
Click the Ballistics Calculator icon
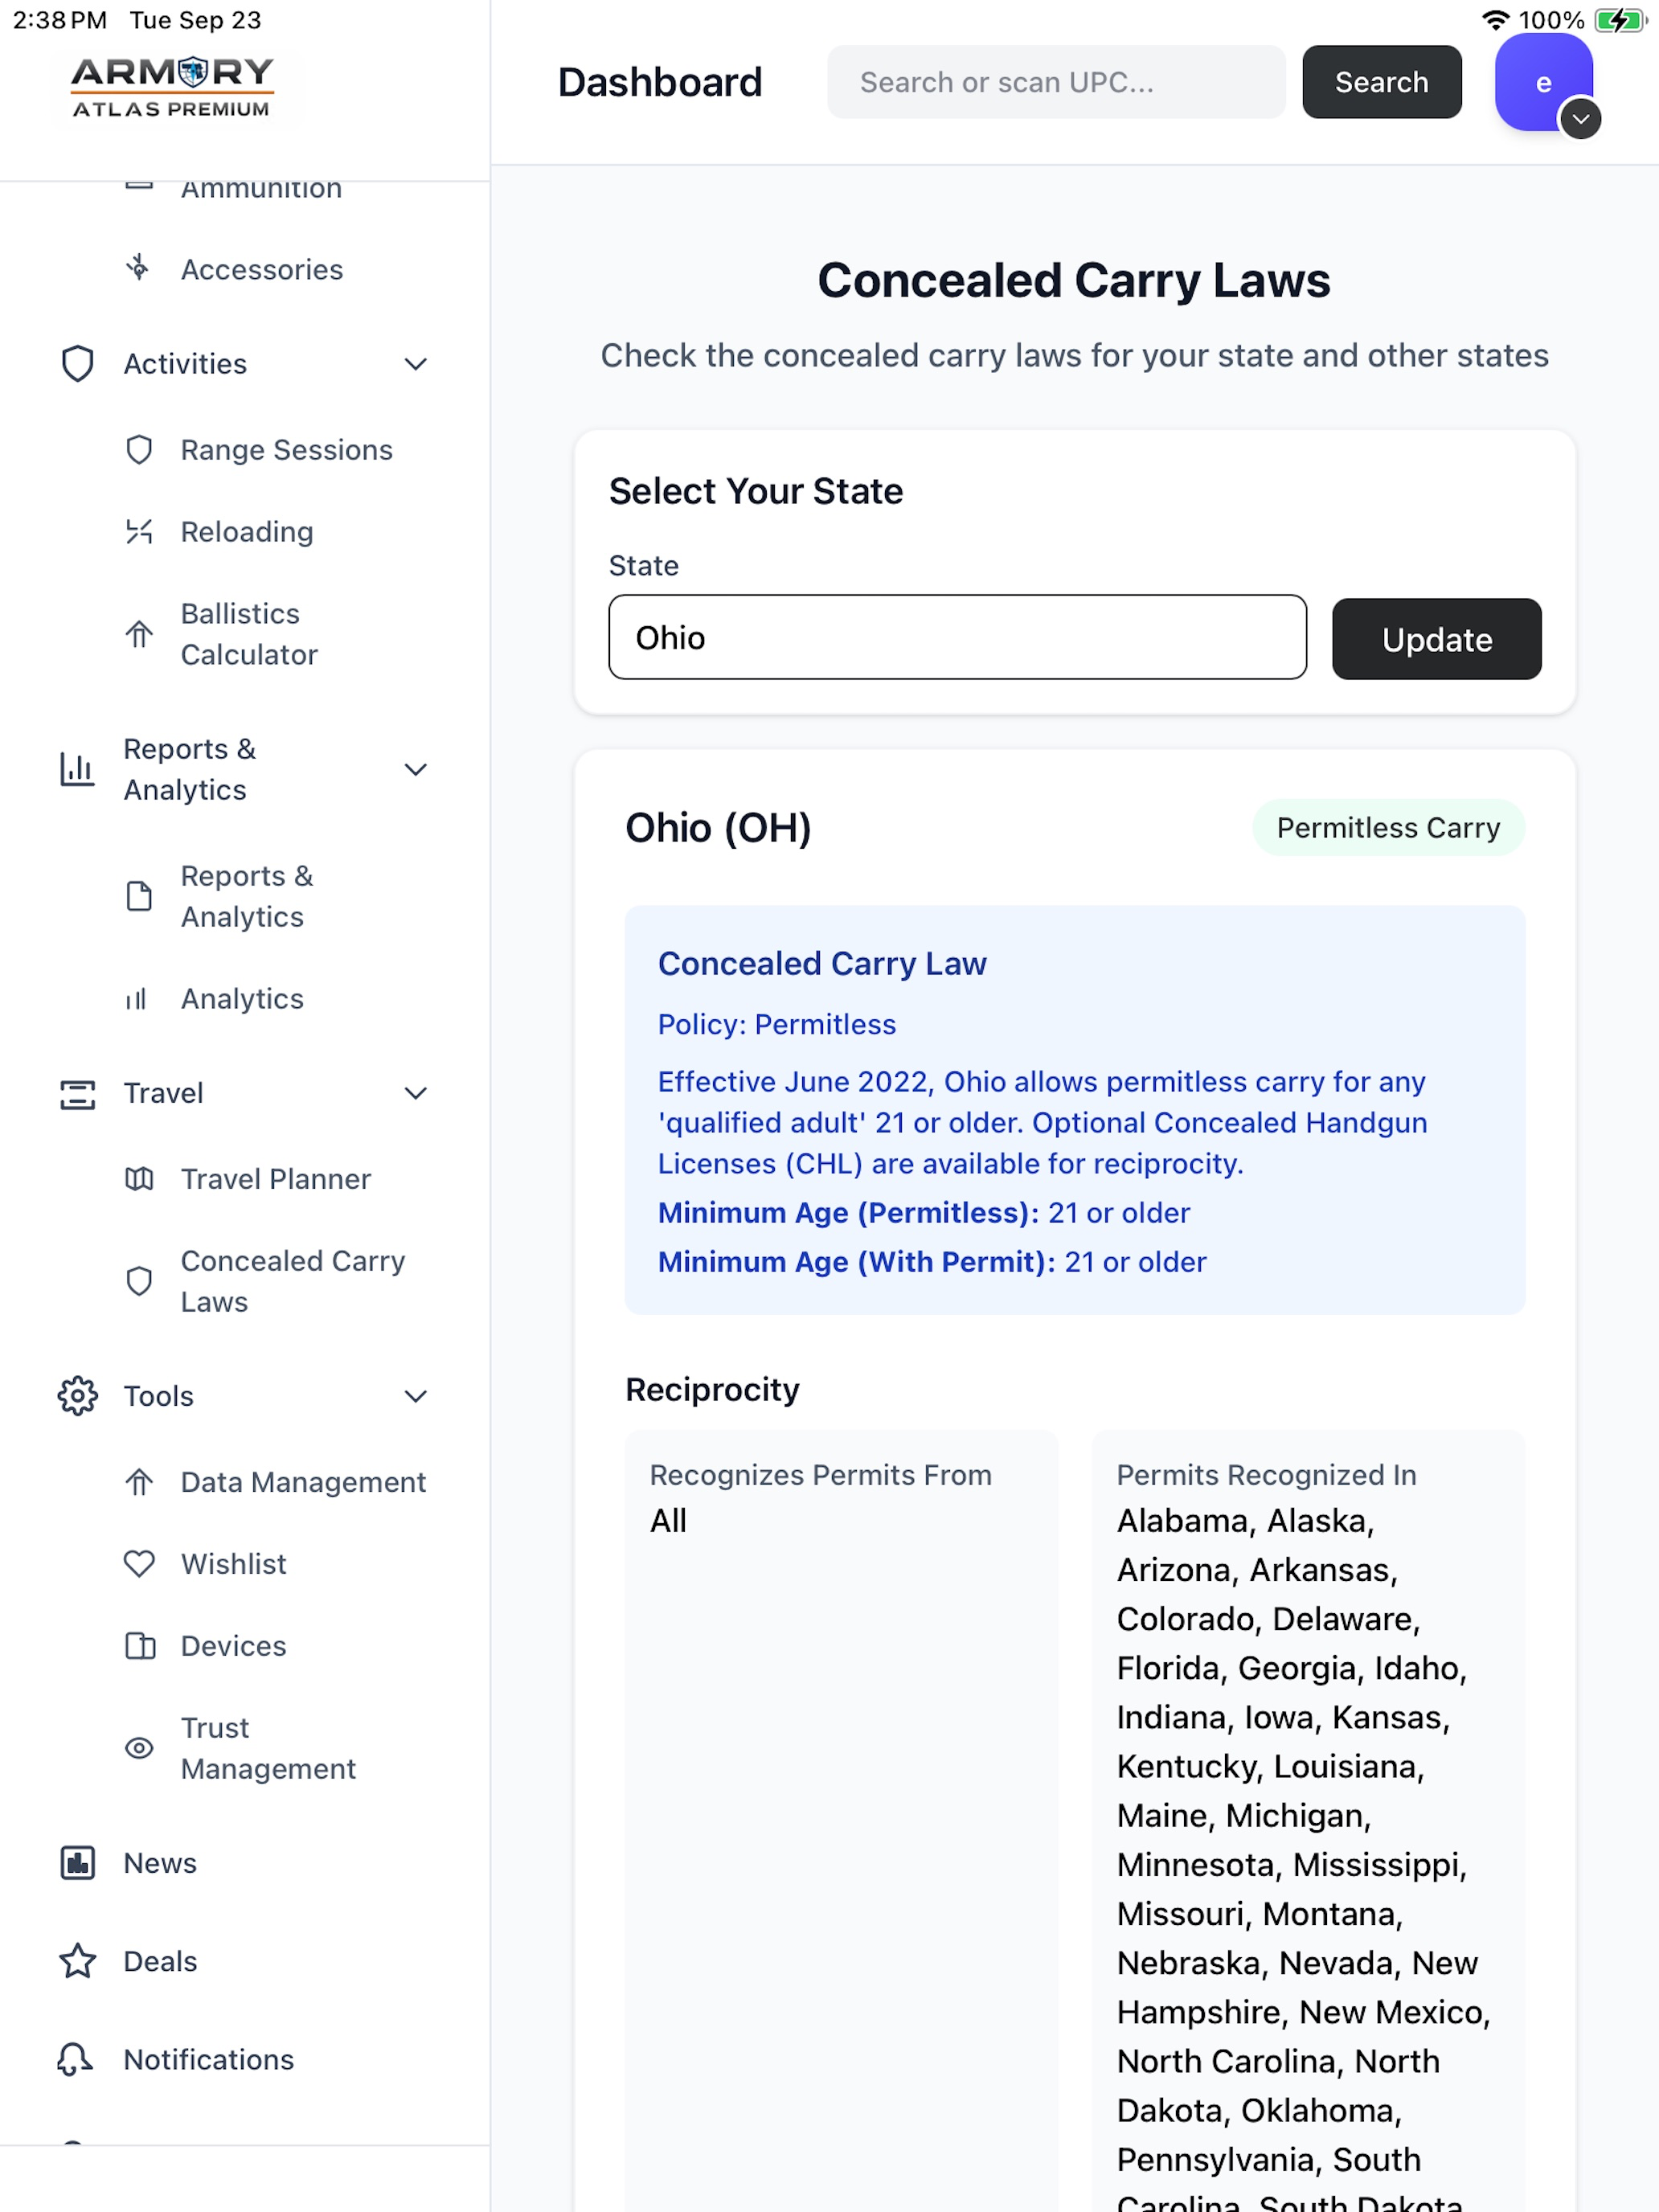pos(139,634)
